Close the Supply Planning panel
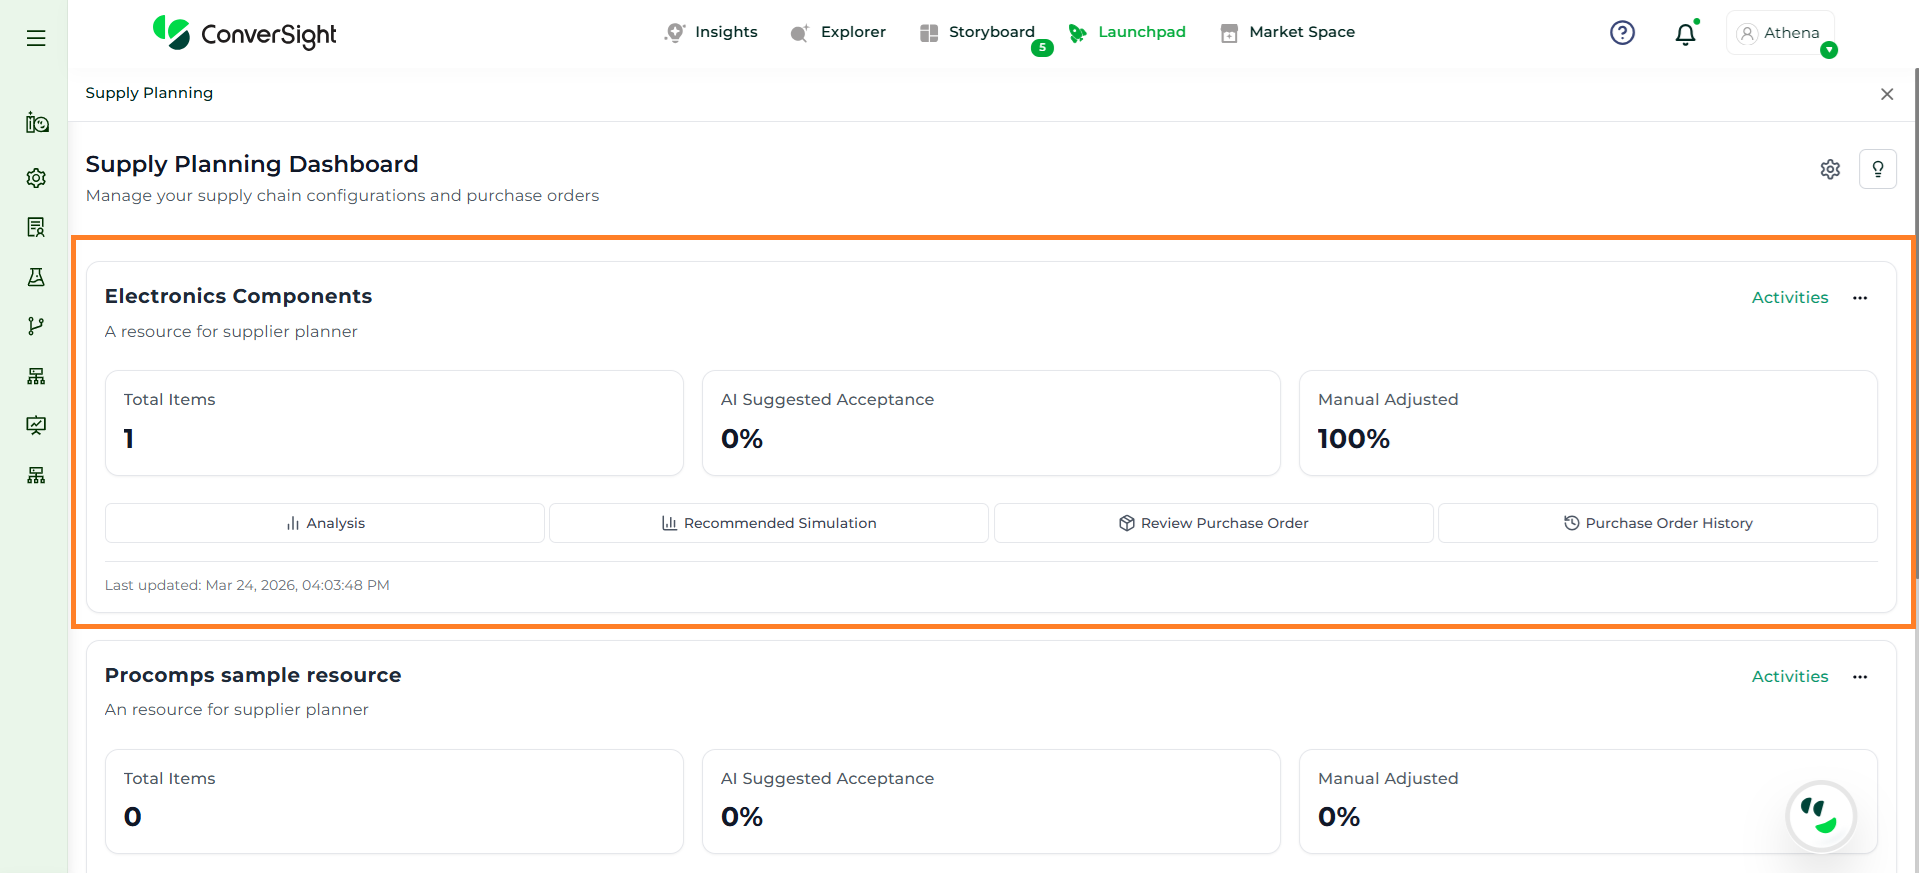The height and width of the screenshot is (873, 1919). (x=1886, y=94)
